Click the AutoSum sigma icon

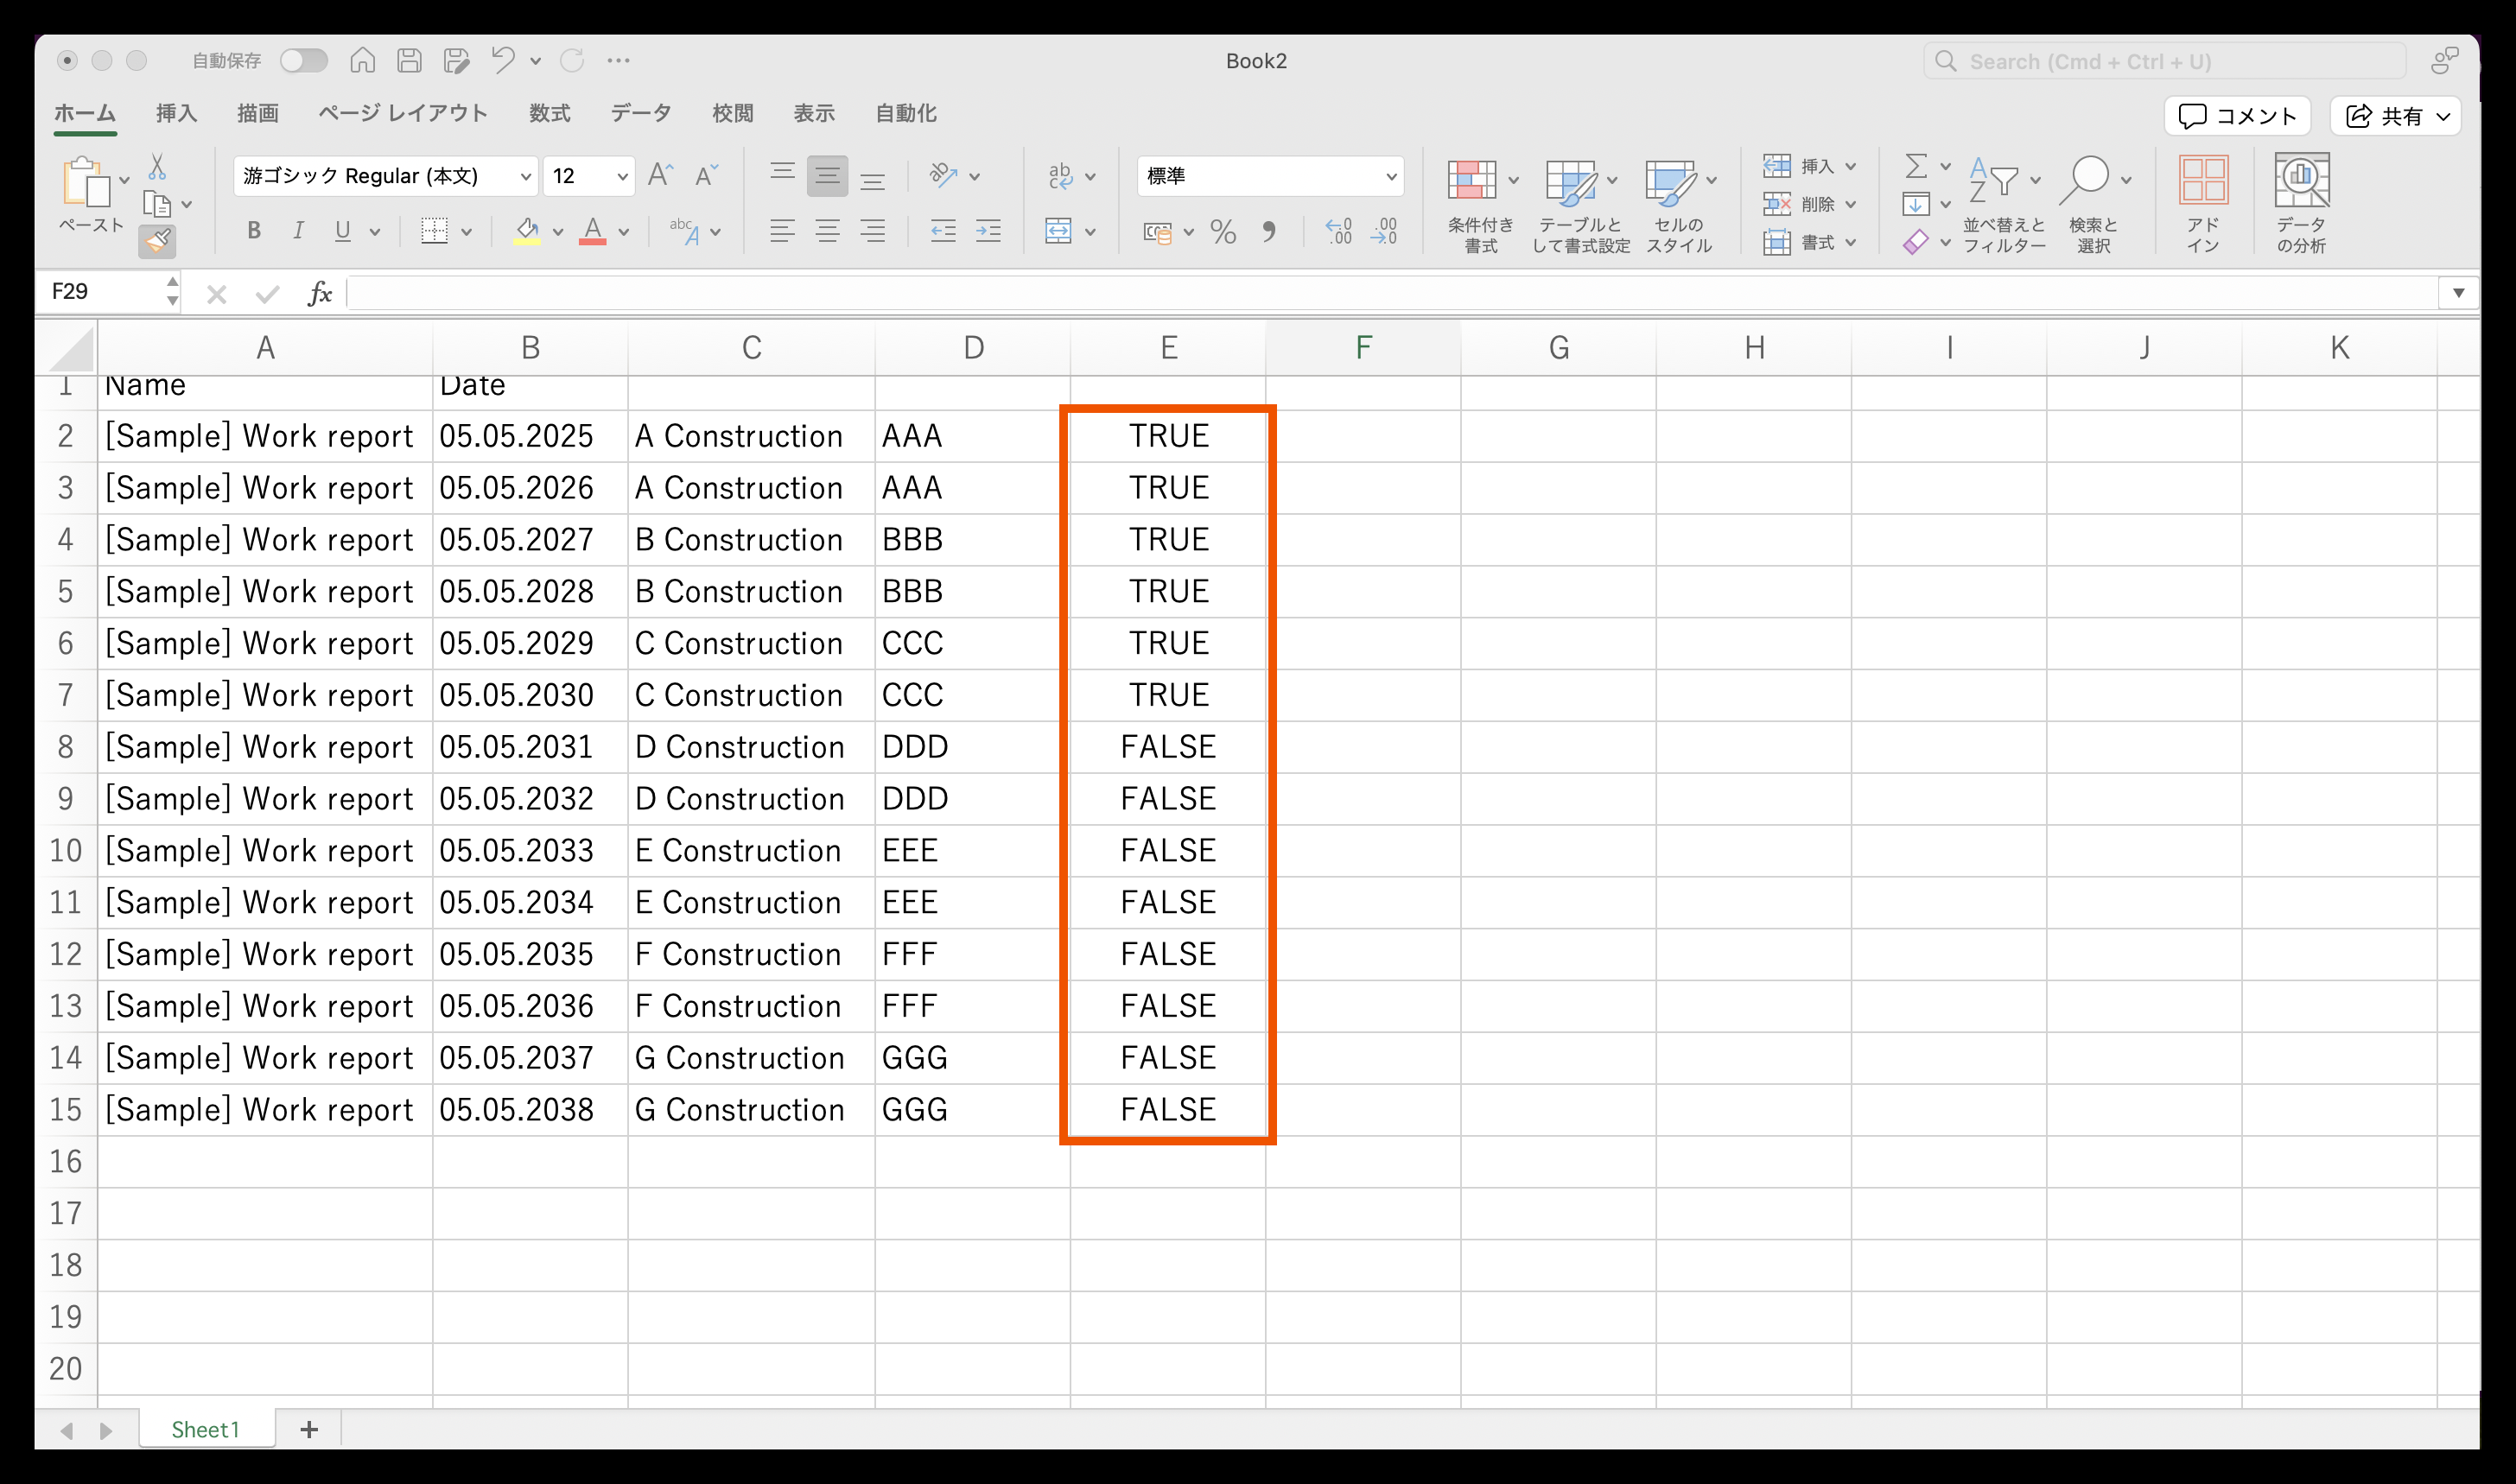(1915, 165)
